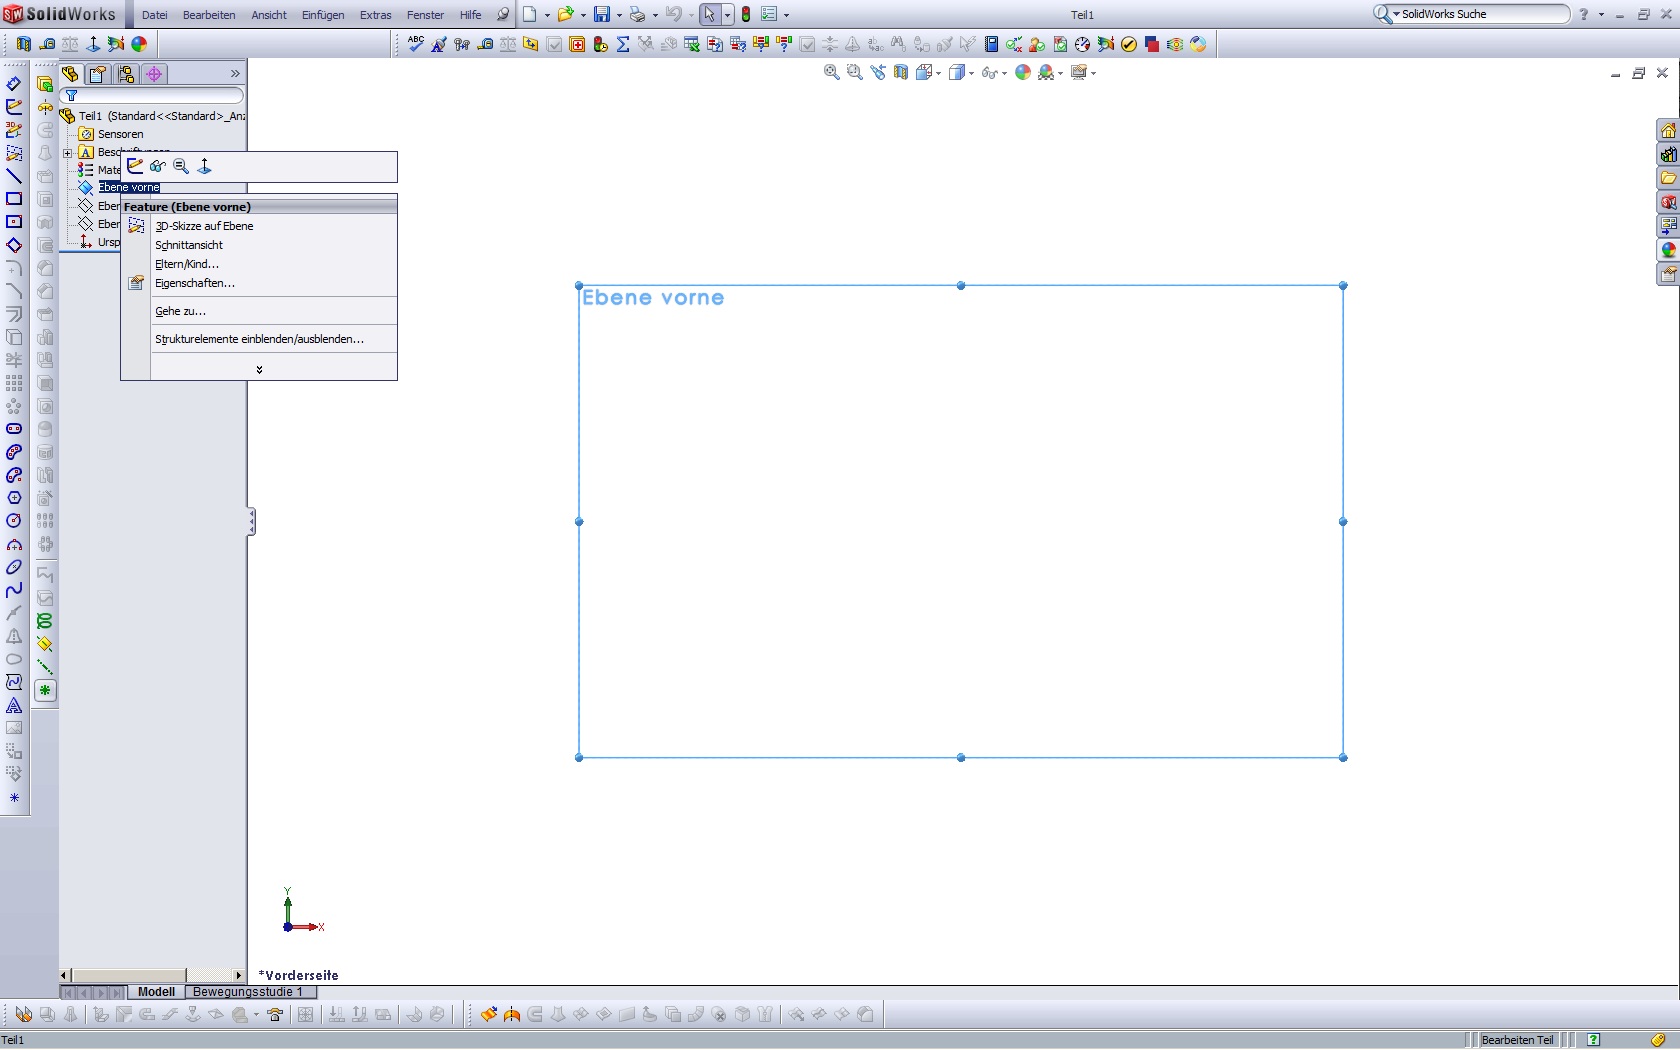
Task: Open the Display Style cube dropdown arrow
Action: tap(970, 73)
